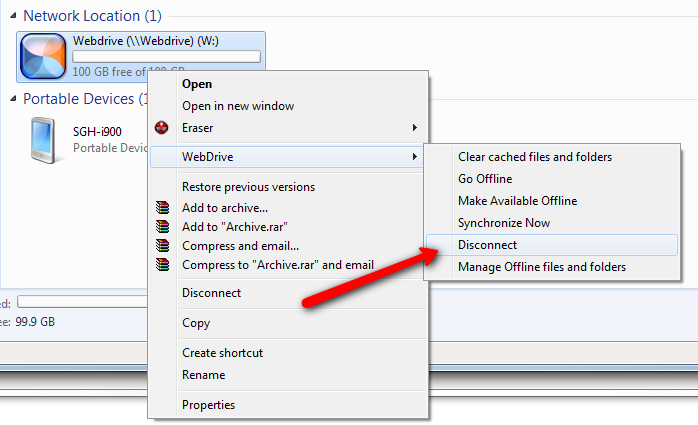Expand the Eraser submenu arrow

coord(414,128)
